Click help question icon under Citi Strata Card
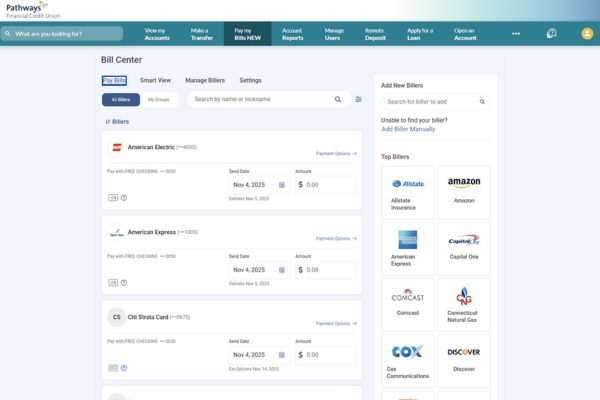600x400 pixels. (124, 368)
